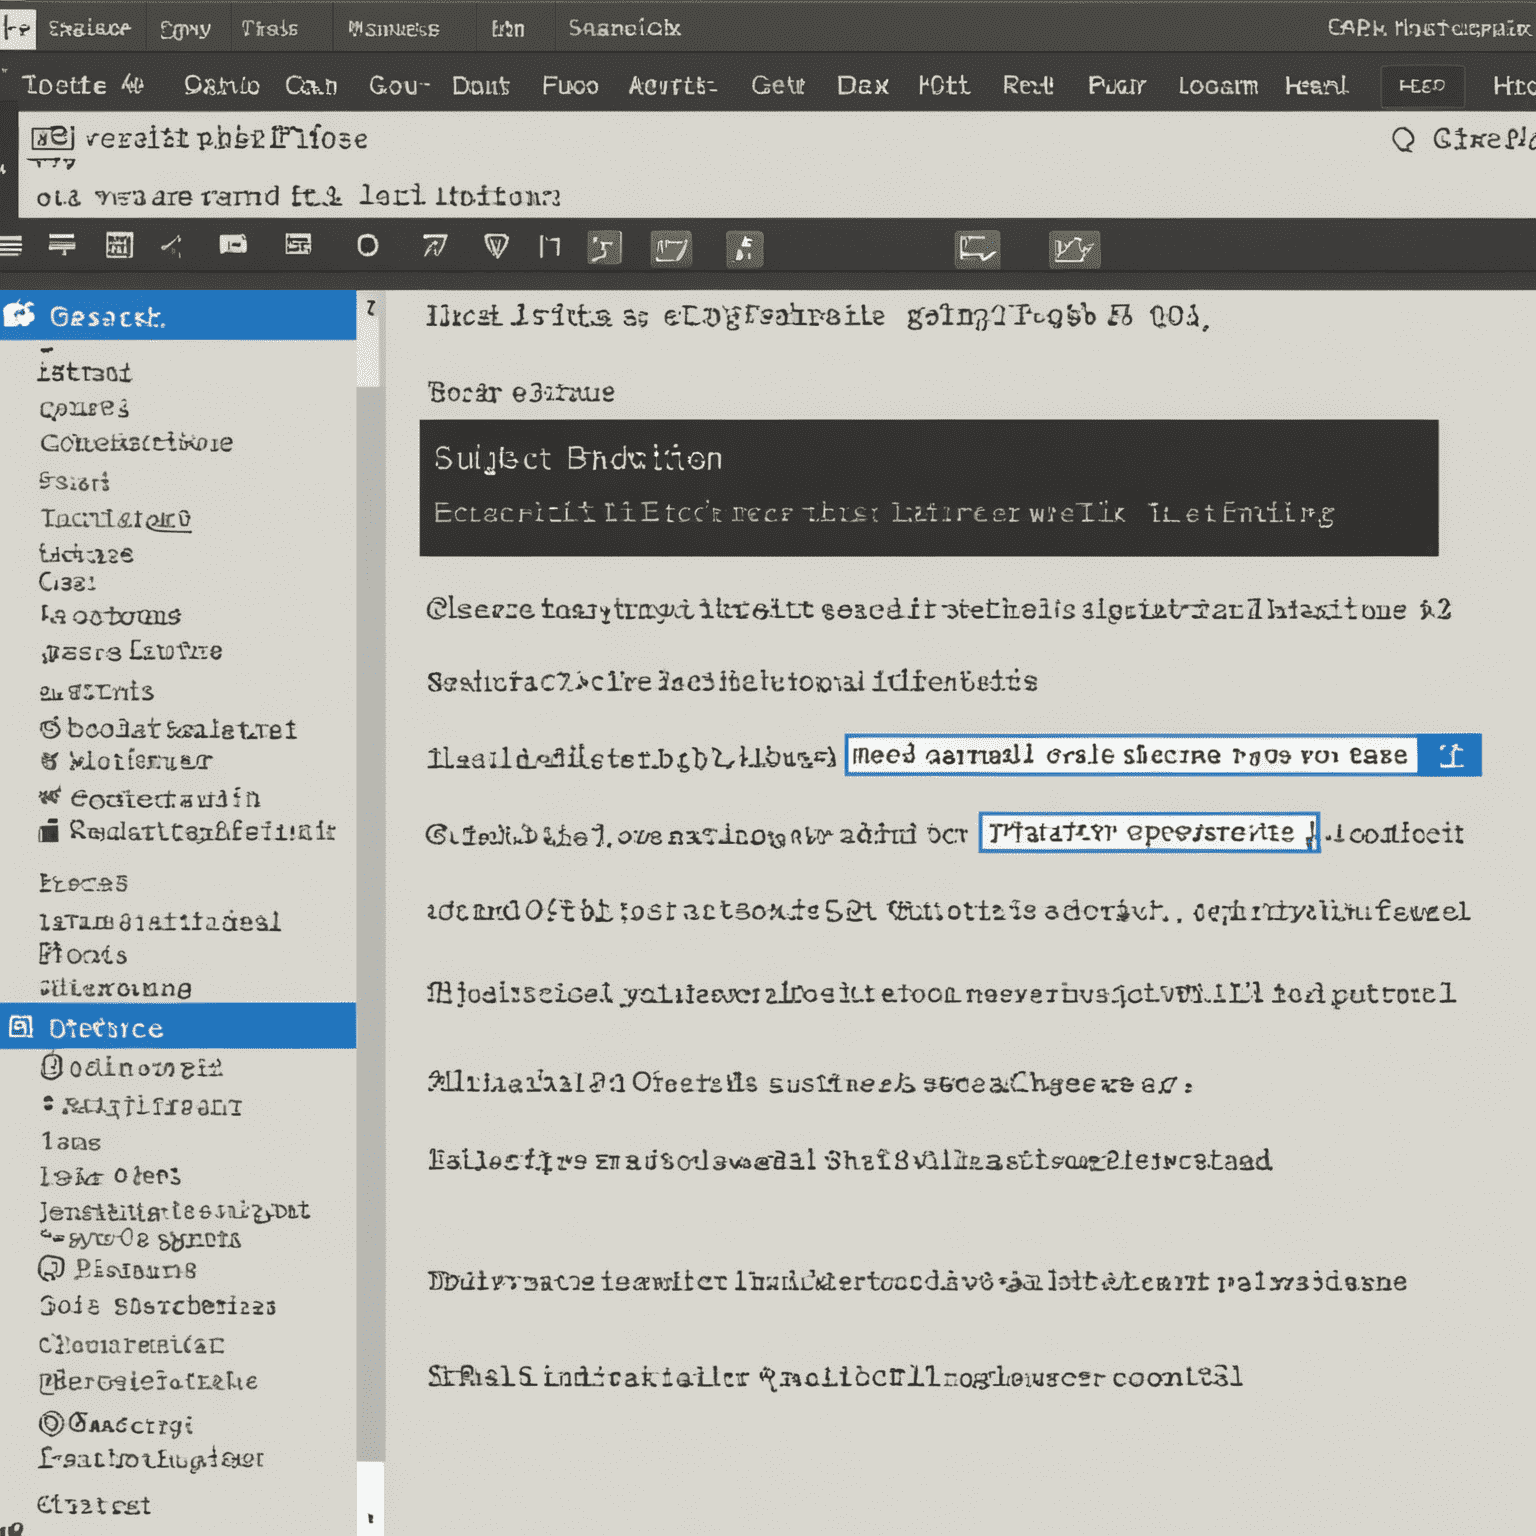1536x1536 pixels.
Task: Click the speech bubble icon beside Pisaaurns
Action: tap(51, 1269)
